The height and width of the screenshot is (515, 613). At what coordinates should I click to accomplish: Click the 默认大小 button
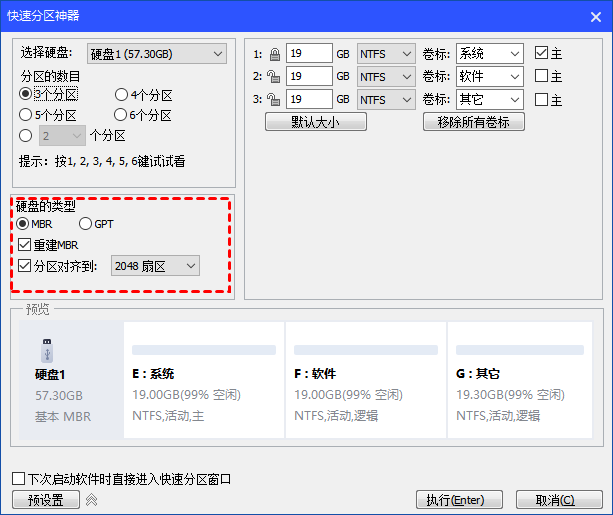click(315, 122)
